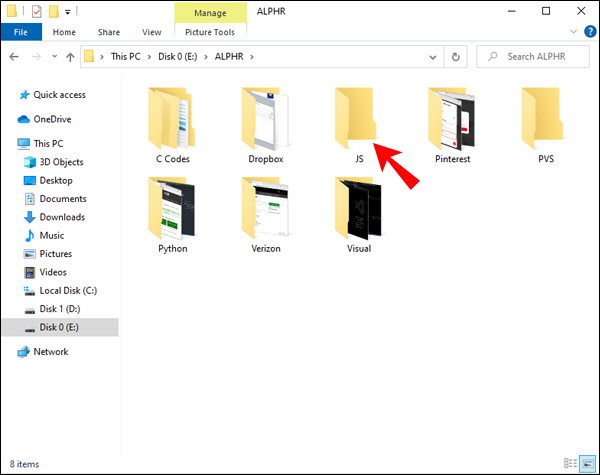Customize Quick Access Toolbar dropdown
Screen dimensions: 600x475
(67, 12)
